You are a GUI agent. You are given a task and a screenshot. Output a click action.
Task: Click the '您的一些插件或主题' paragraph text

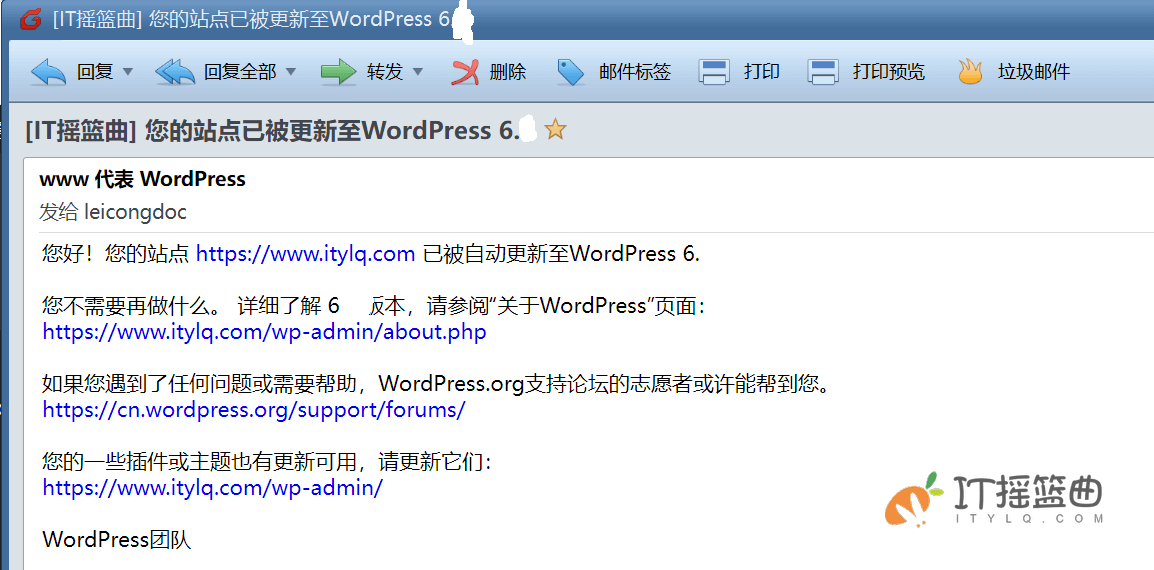coord(266,462)
